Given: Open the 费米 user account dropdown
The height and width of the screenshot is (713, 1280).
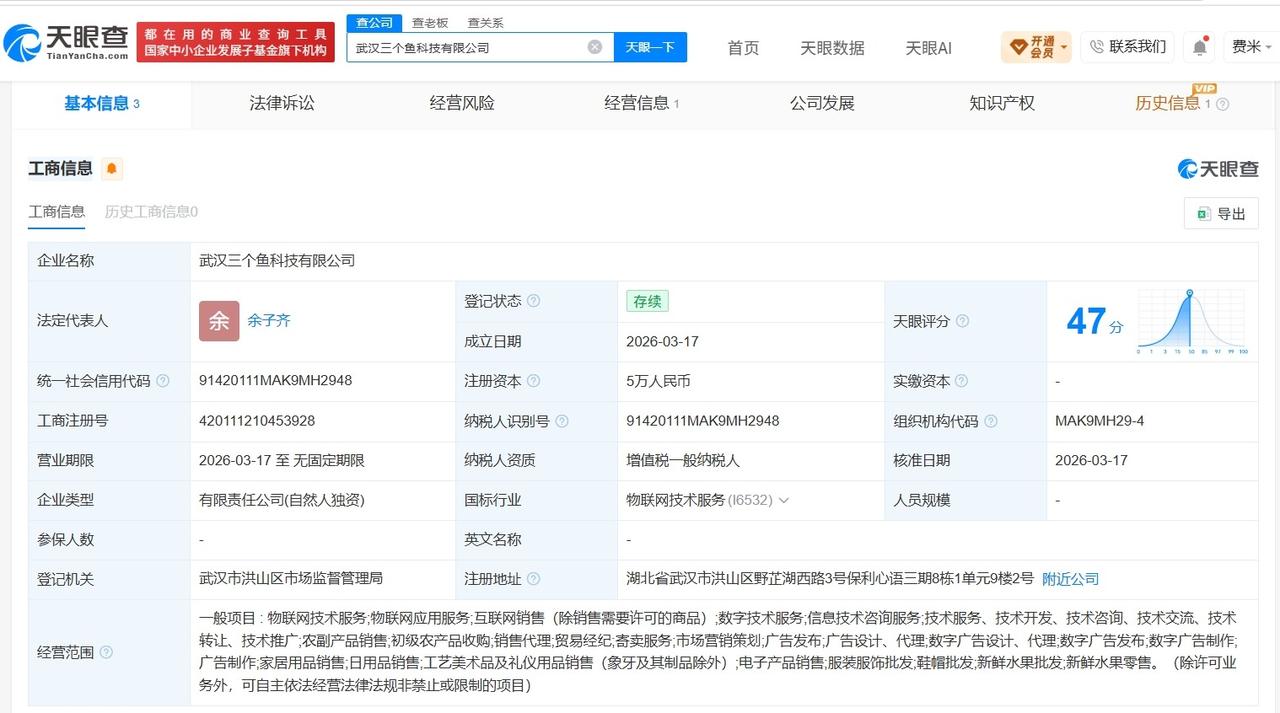Looking at the screenshot, I should 1252,47.
